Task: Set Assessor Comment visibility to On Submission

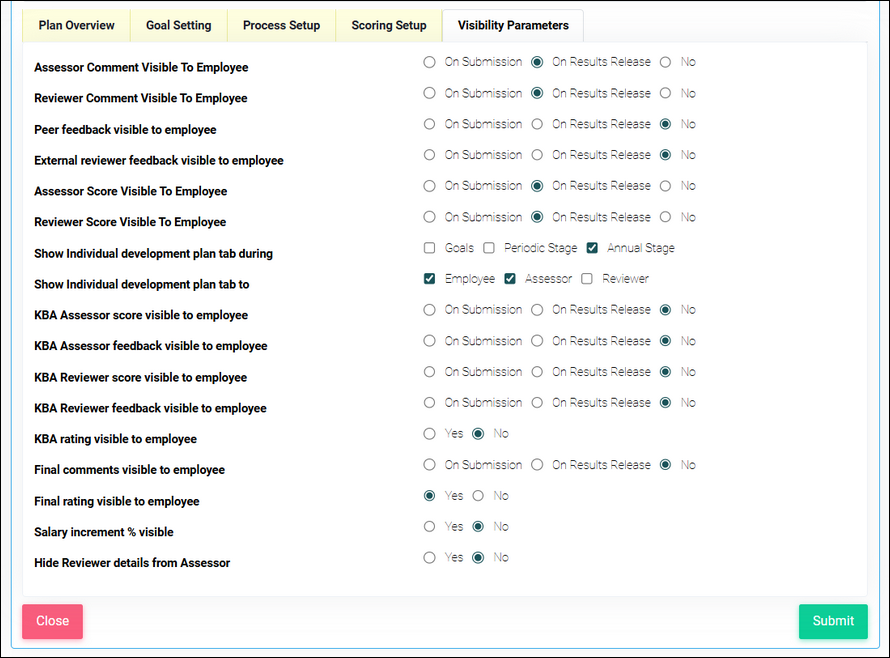Action: tap(430, 62)
